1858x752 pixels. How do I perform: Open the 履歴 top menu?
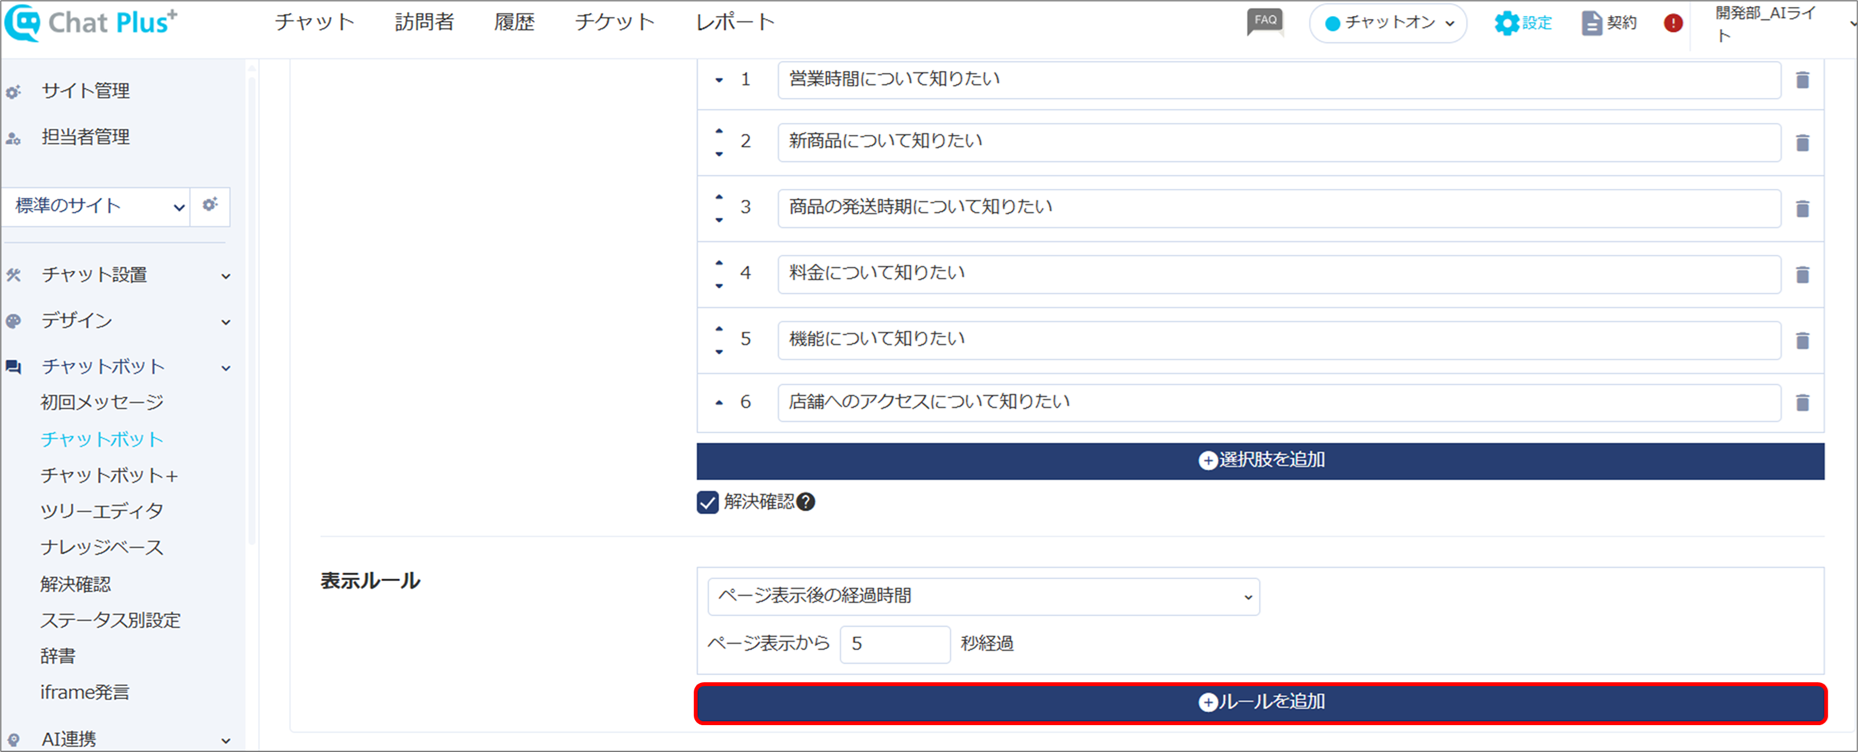[514, 22]
